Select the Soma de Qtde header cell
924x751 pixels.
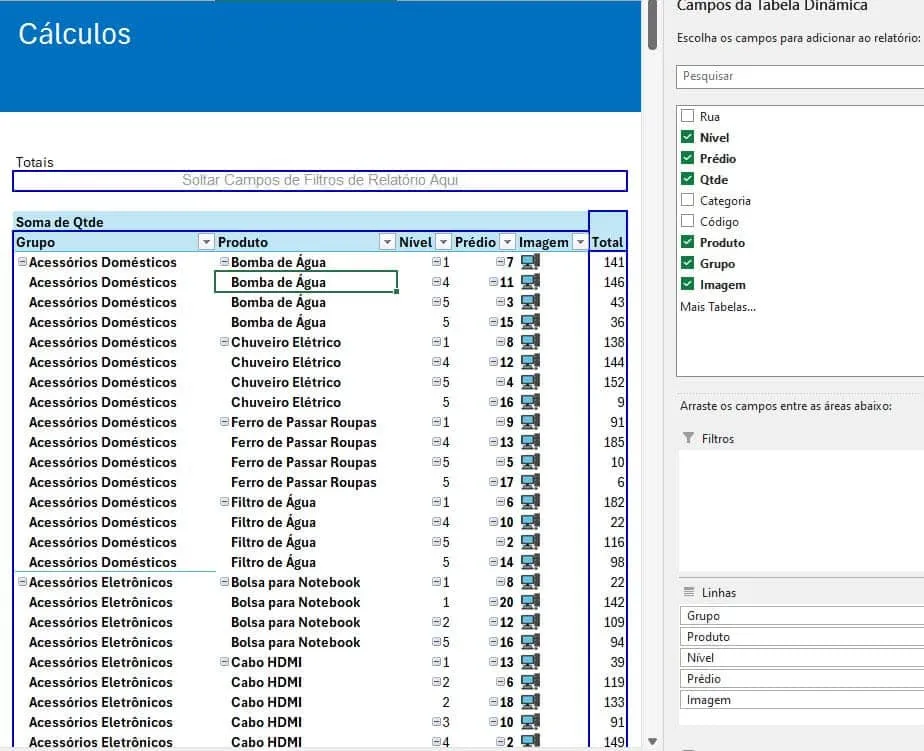coord(301,222)
